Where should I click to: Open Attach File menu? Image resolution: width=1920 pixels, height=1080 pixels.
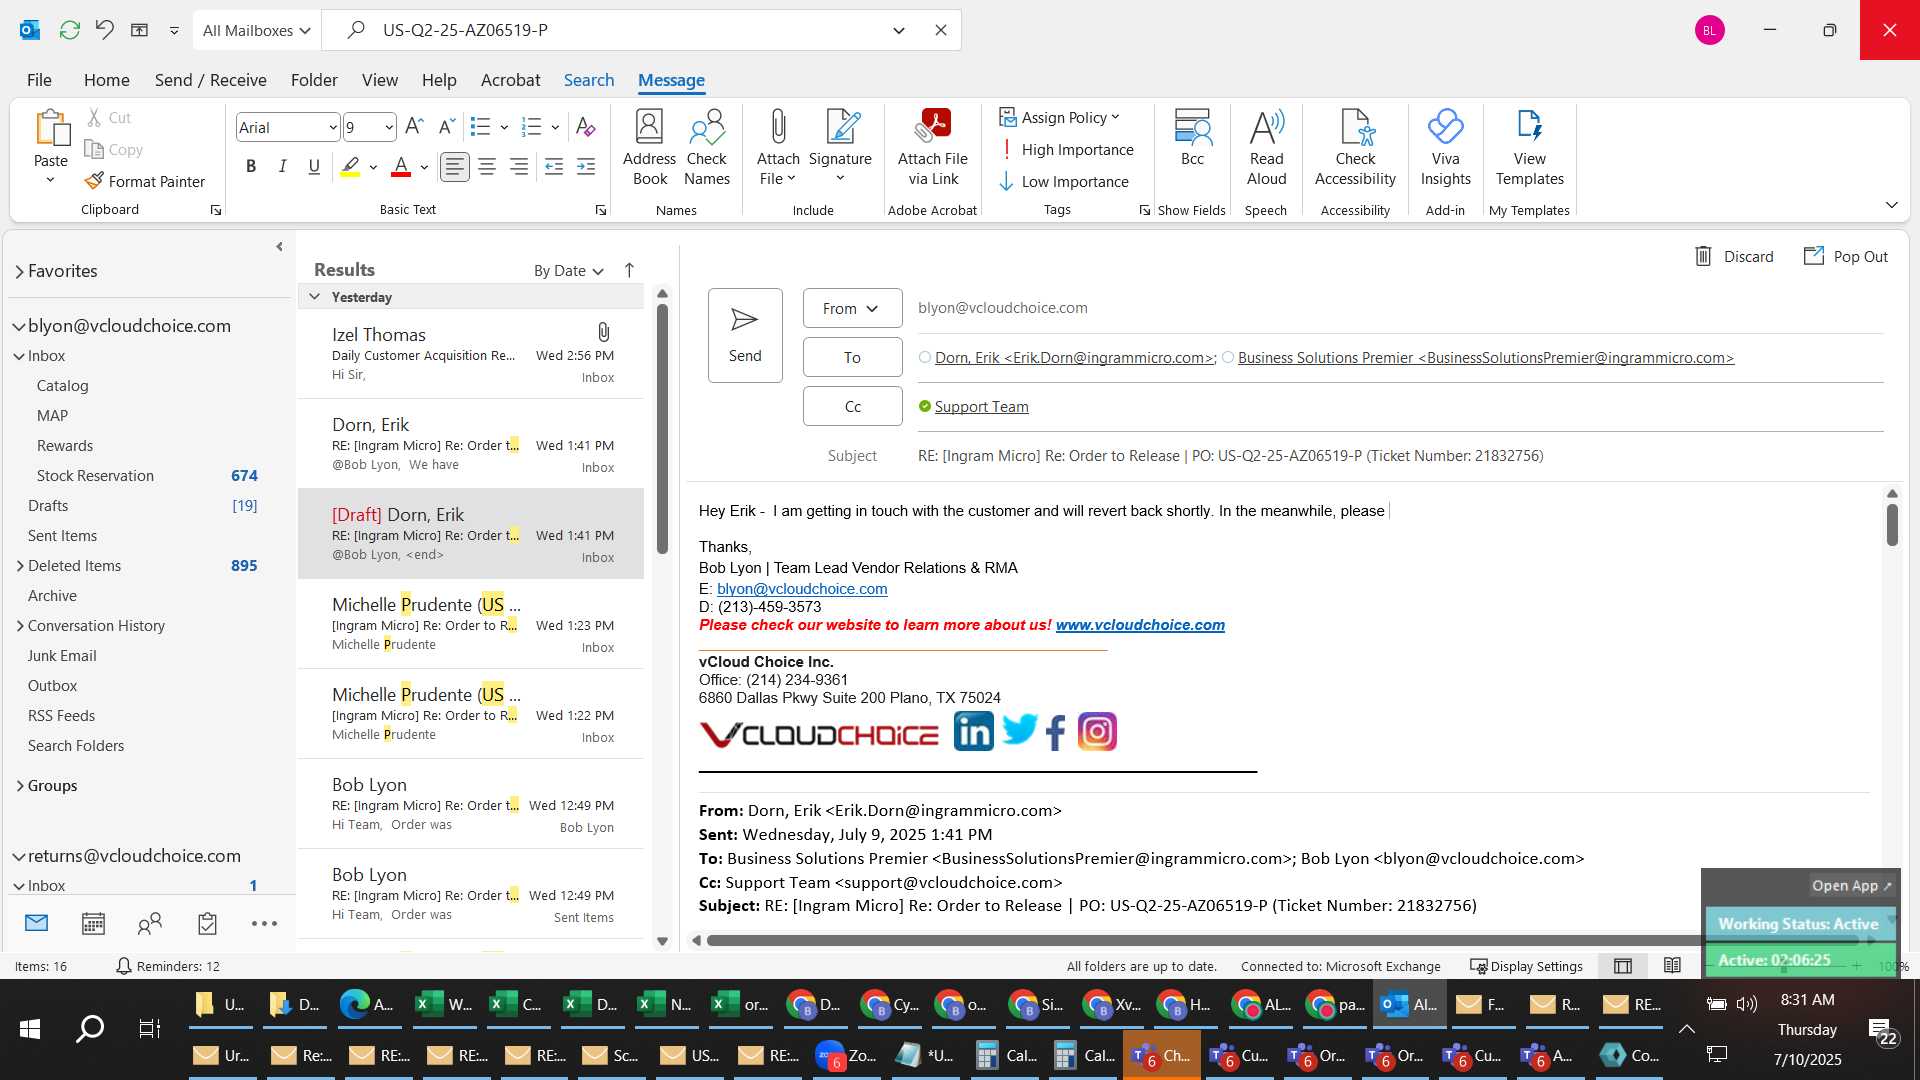click(778, 148)
